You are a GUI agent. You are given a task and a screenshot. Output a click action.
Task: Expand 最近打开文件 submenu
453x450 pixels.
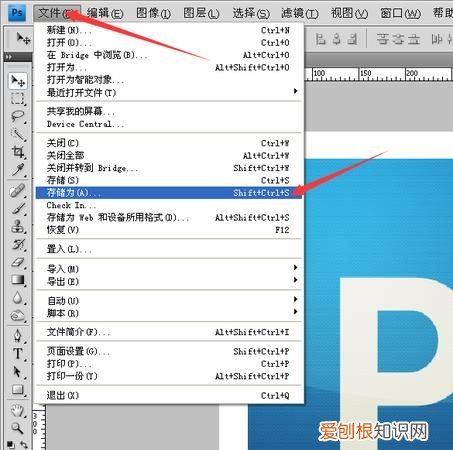pyautogui.click(x=169, y=92)
